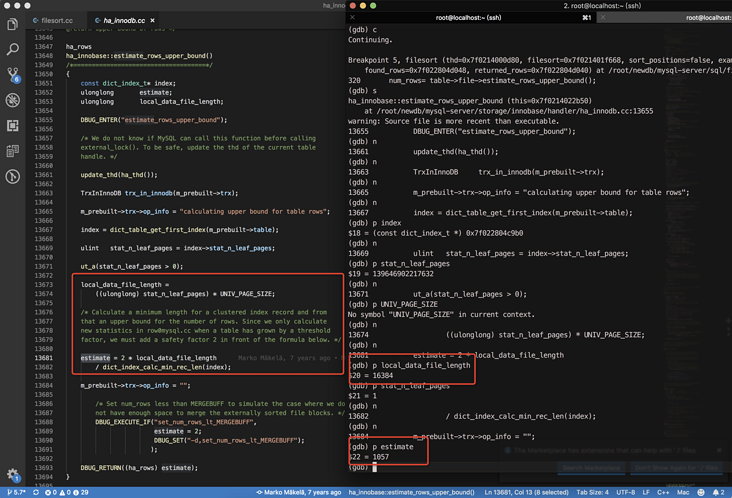Image resolution: width=732 pixels, height=498 pixels.
Task: Open the C++ language mode selector
Action: [663, 492]
